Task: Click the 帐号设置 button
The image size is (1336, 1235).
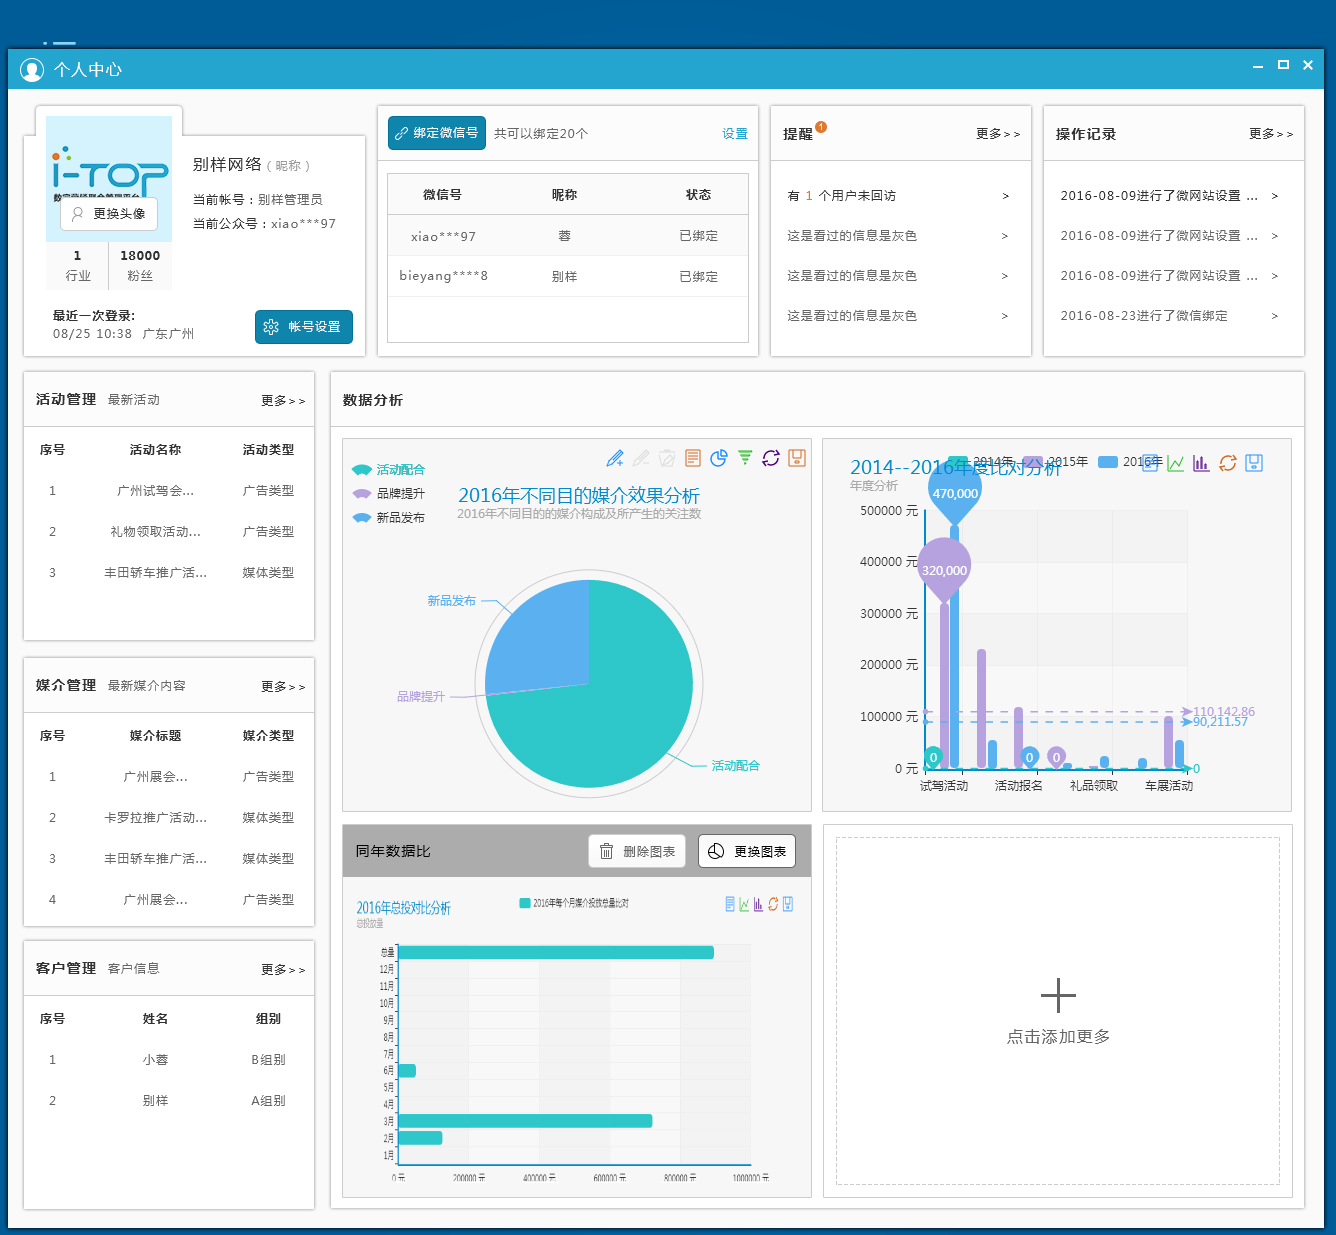Action: pos(304,327)
